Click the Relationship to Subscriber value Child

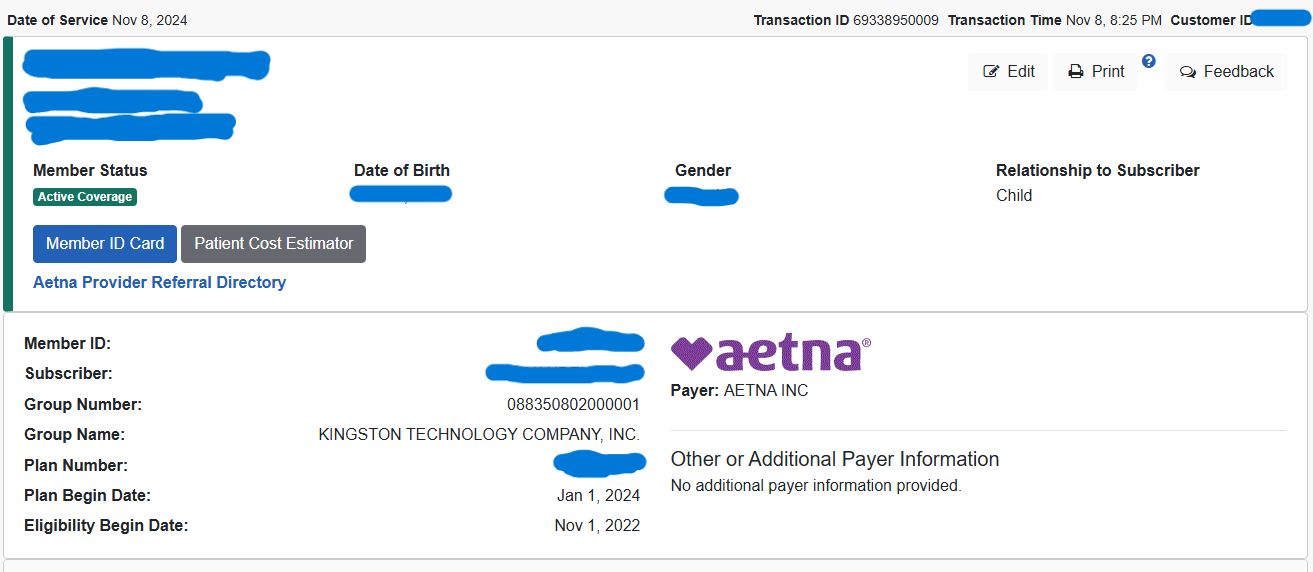coord(1014,196)
